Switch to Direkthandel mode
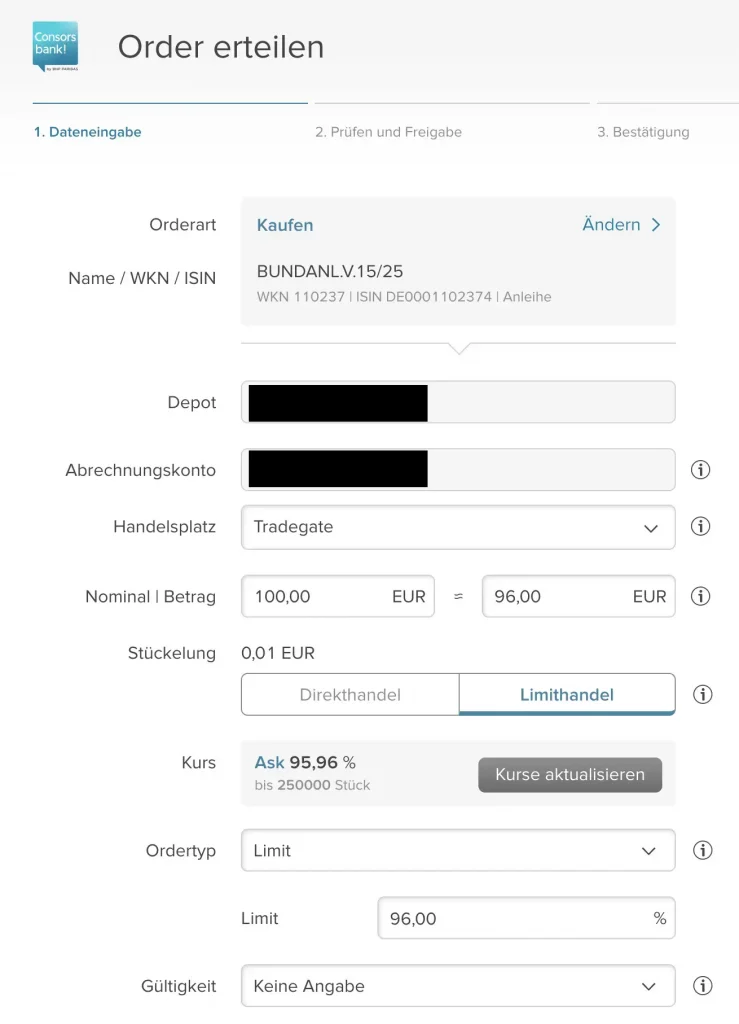 click(x=350, y=694)
